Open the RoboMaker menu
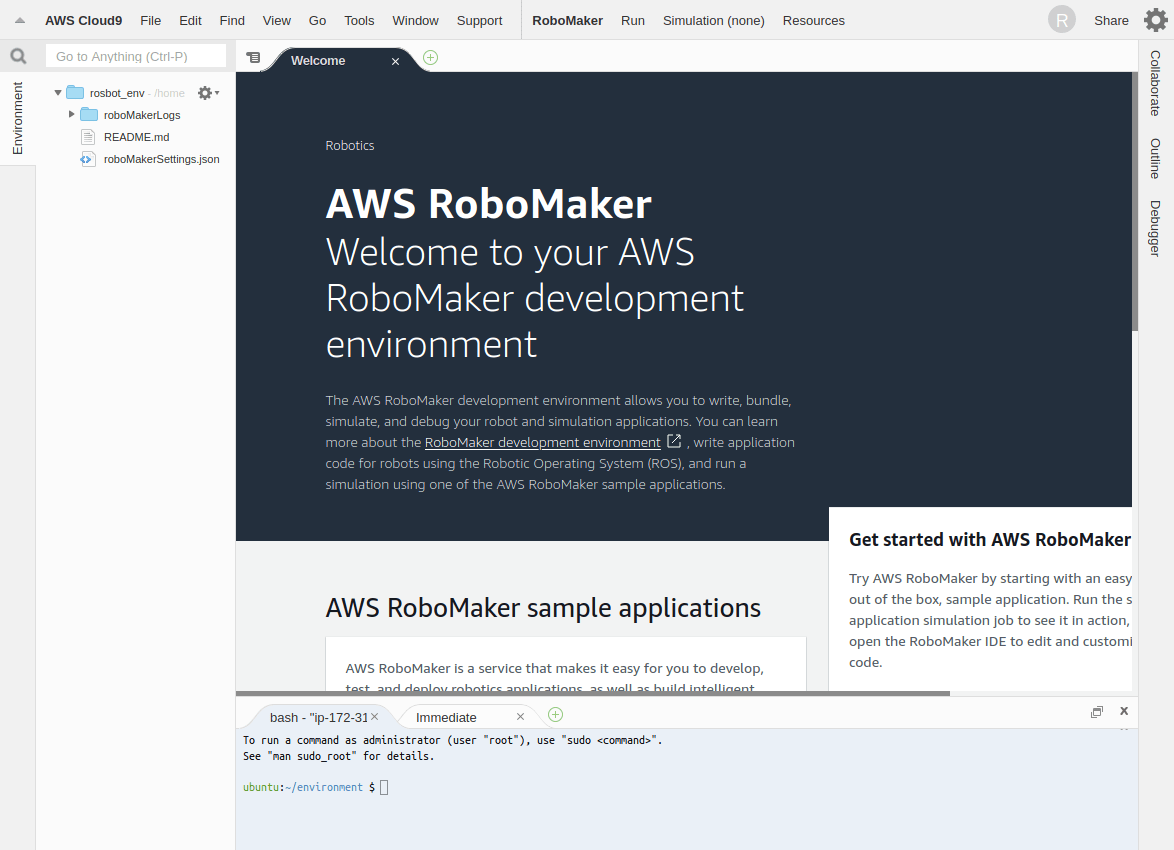The image size is (1174, 850). 568,21
